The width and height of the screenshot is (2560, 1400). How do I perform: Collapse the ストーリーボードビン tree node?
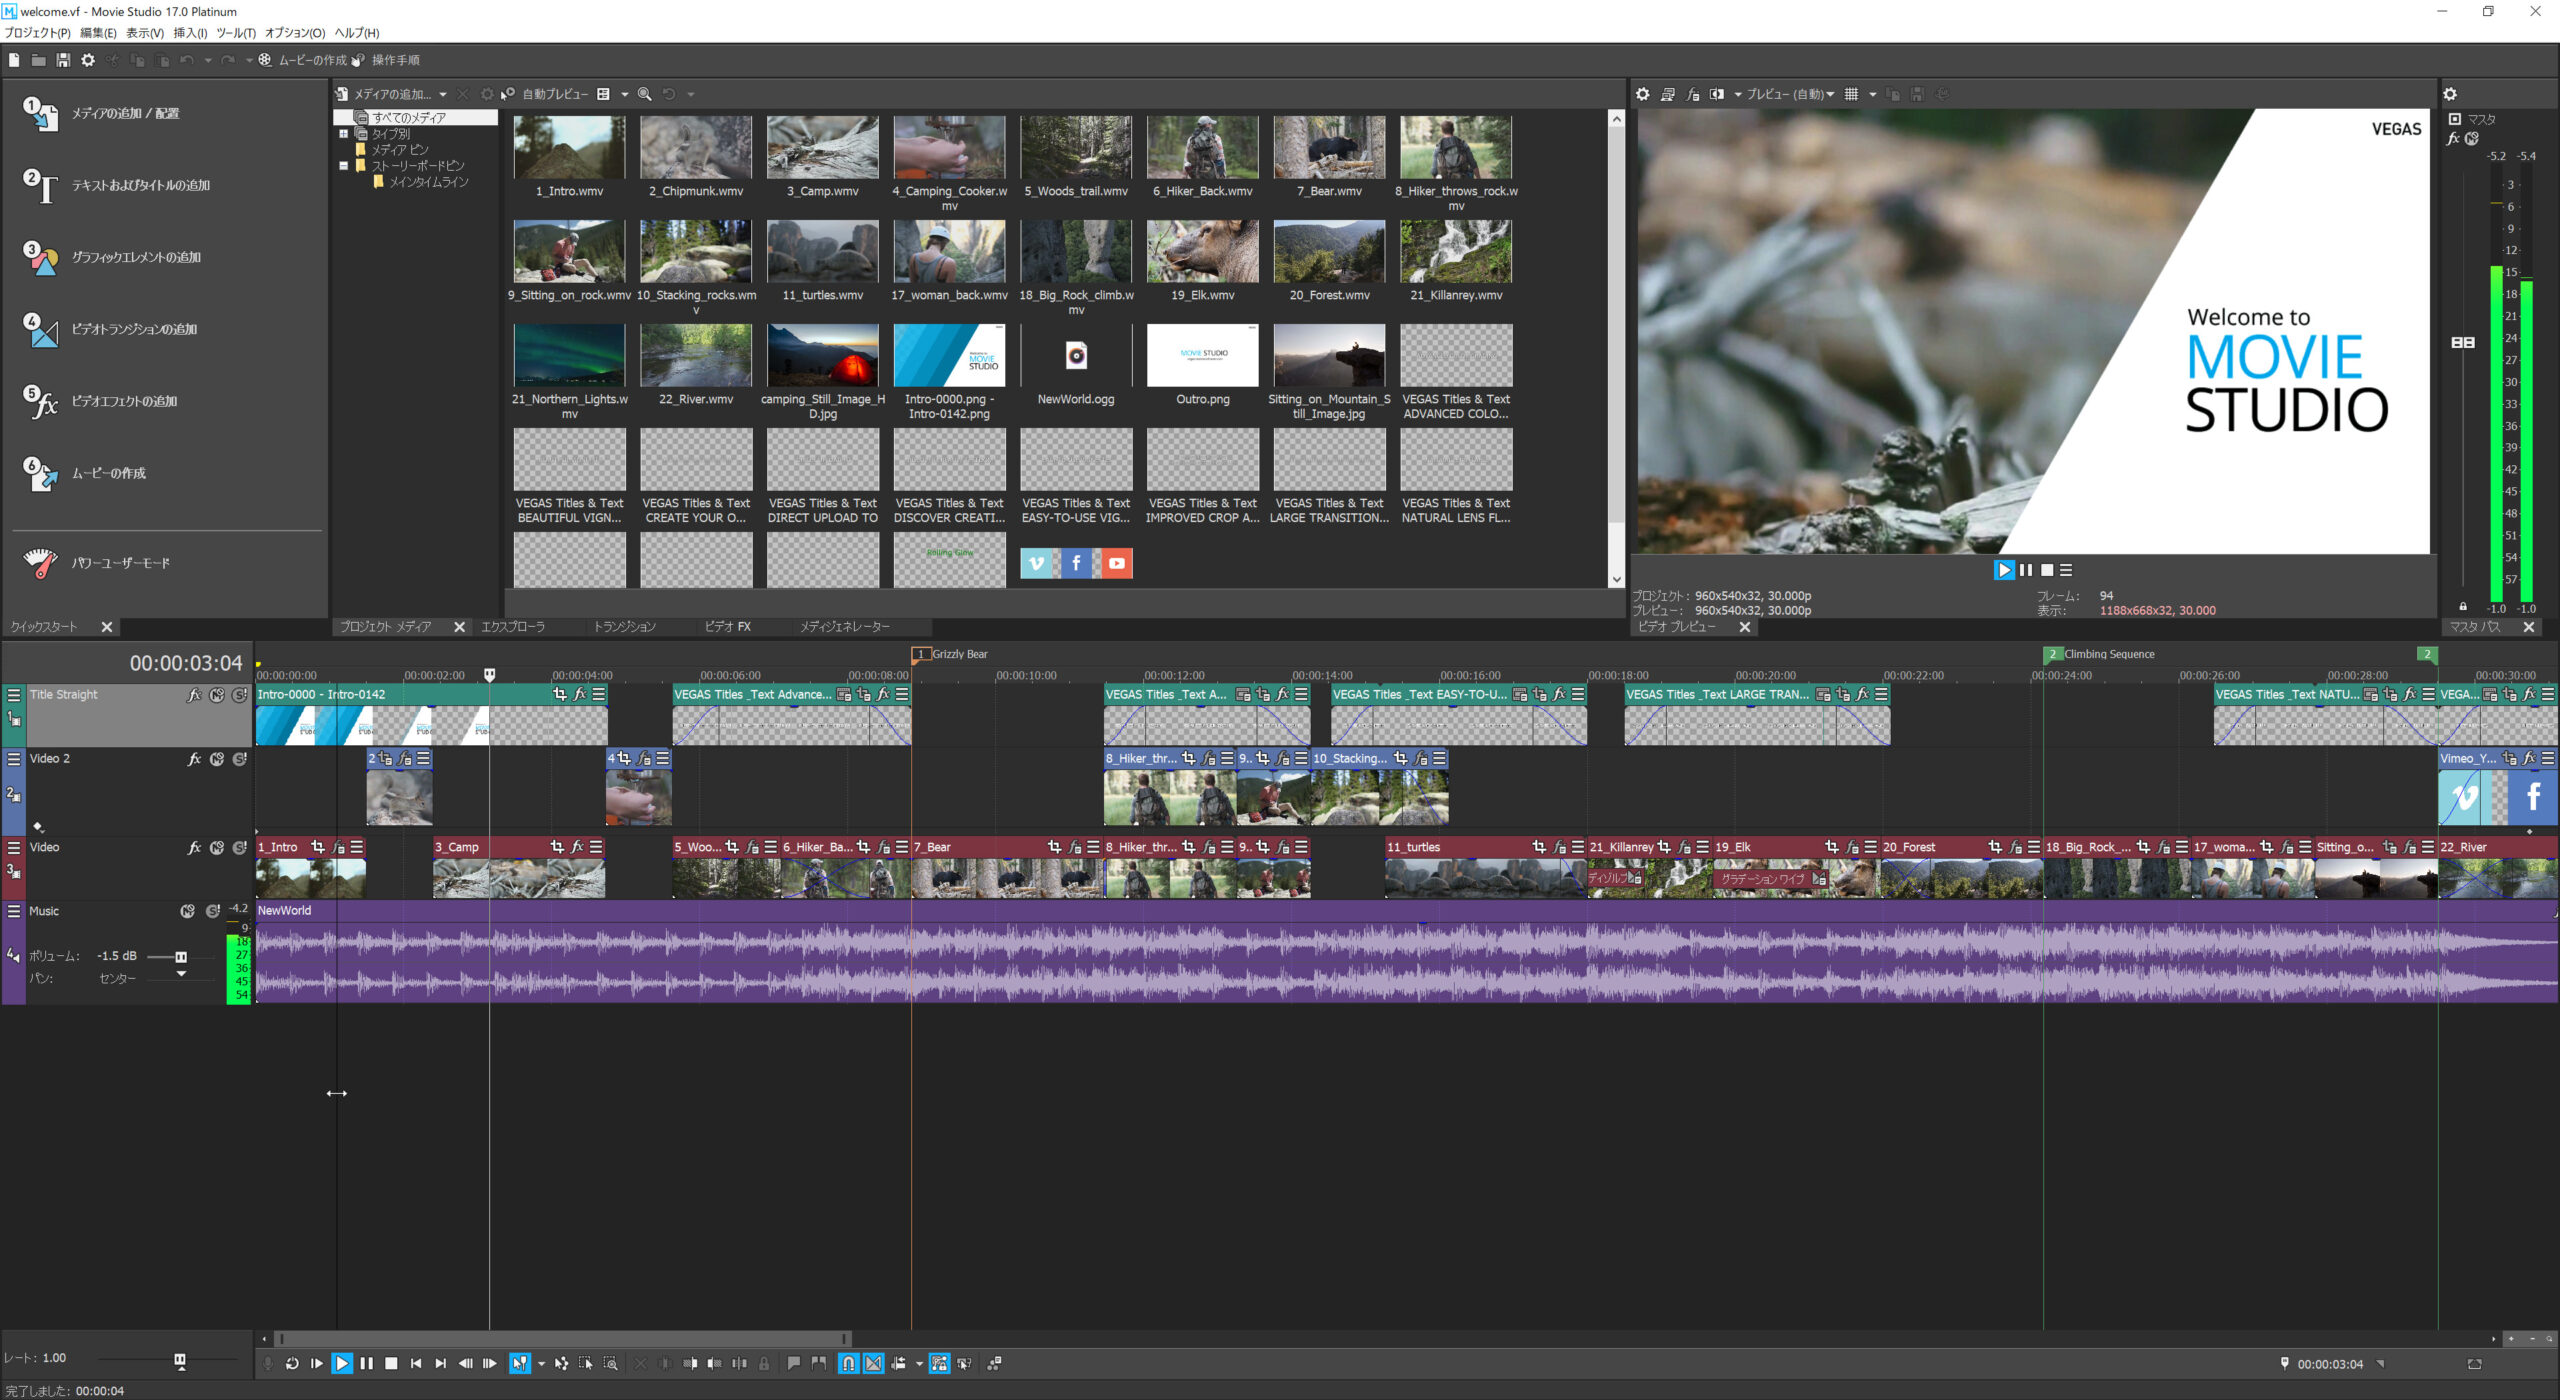343,166
